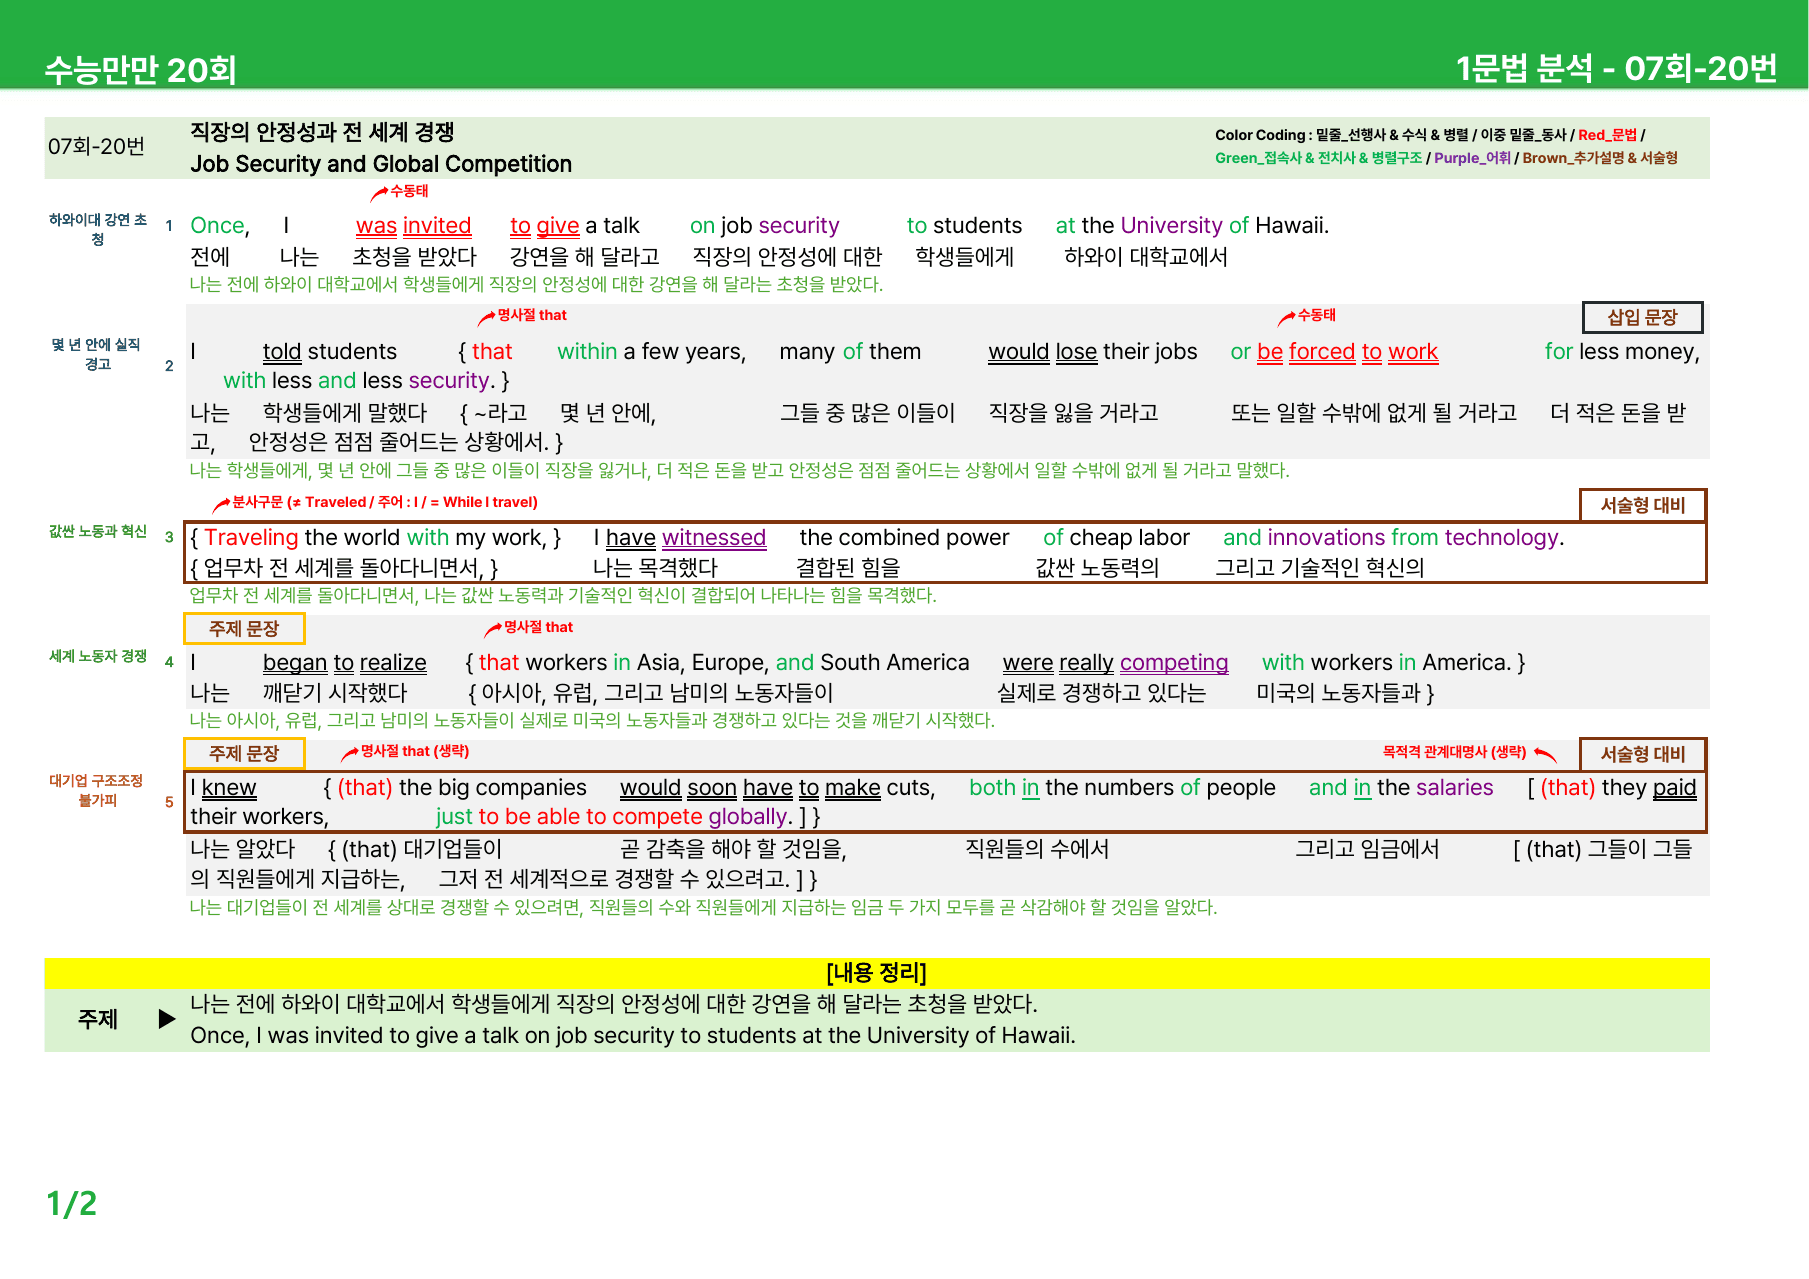Click sentence number 3 marker
Image resolution: width=1809 pixels, height=1279 pixels.
coord(169,537)
